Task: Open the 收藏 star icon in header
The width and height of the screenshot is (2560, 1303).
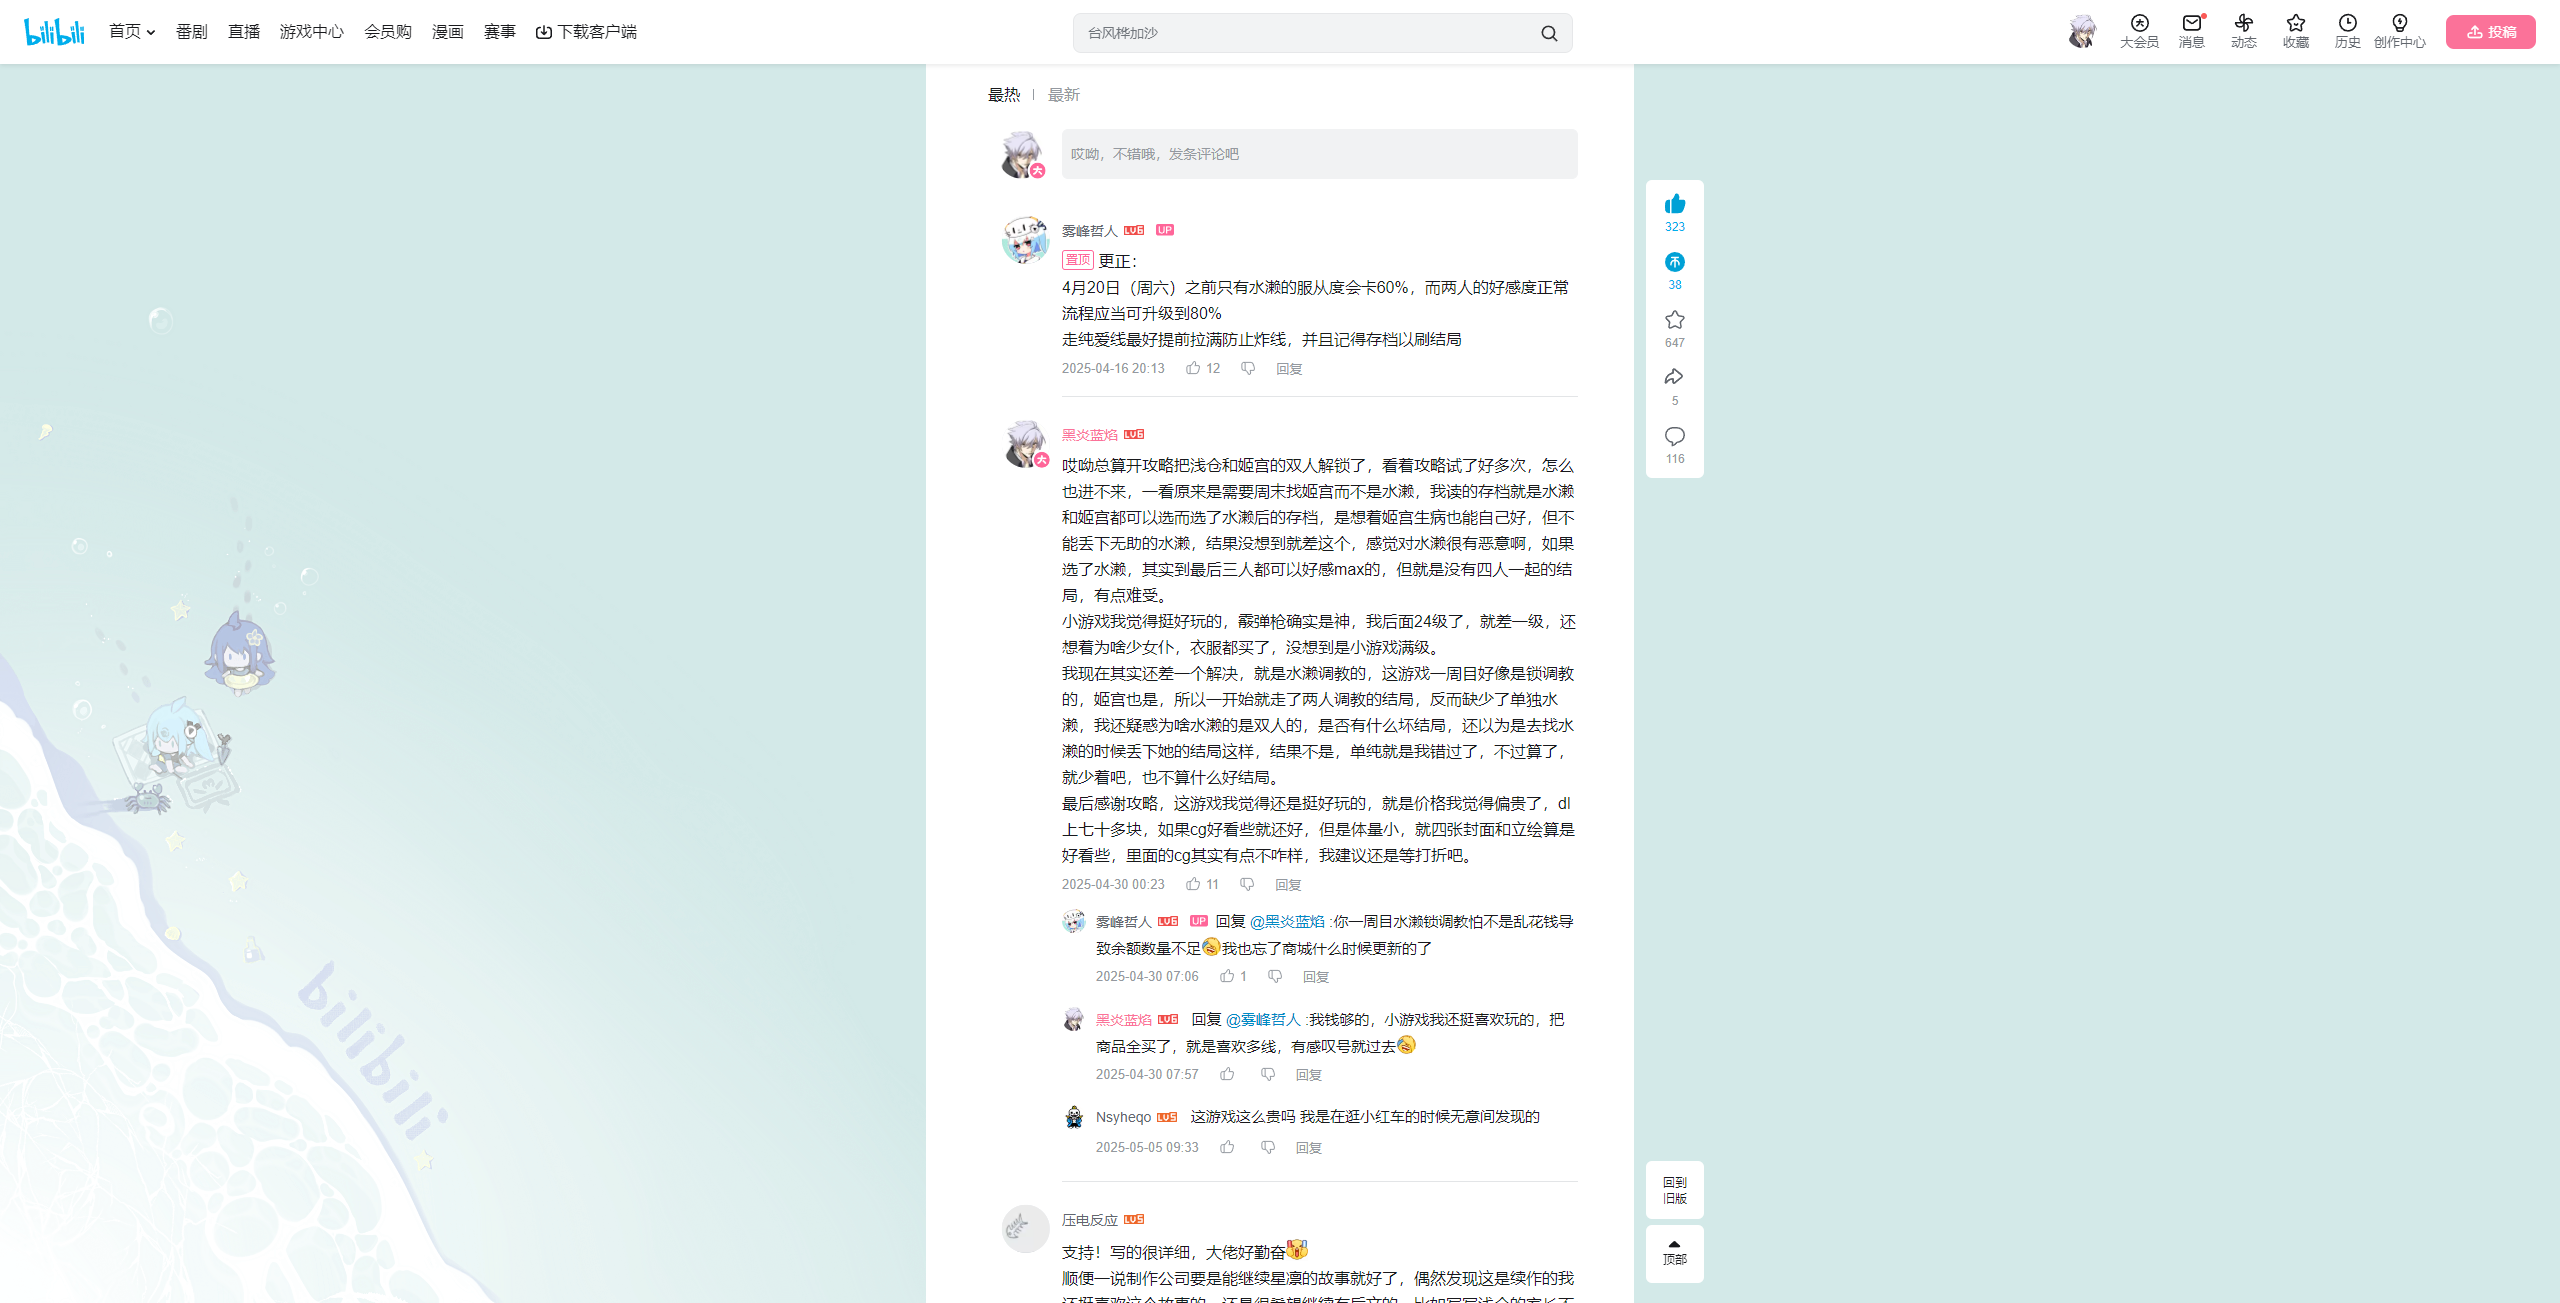Action: pyautogui.click(x=2295, y=32)
